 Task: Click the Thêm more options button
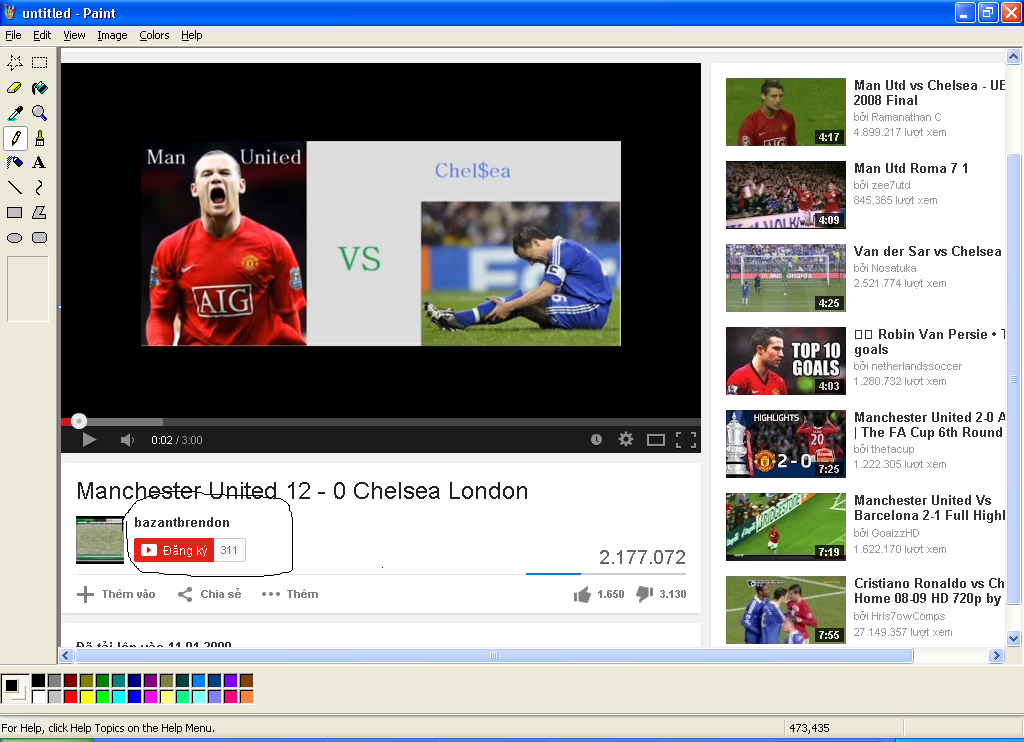coord(290,594)
